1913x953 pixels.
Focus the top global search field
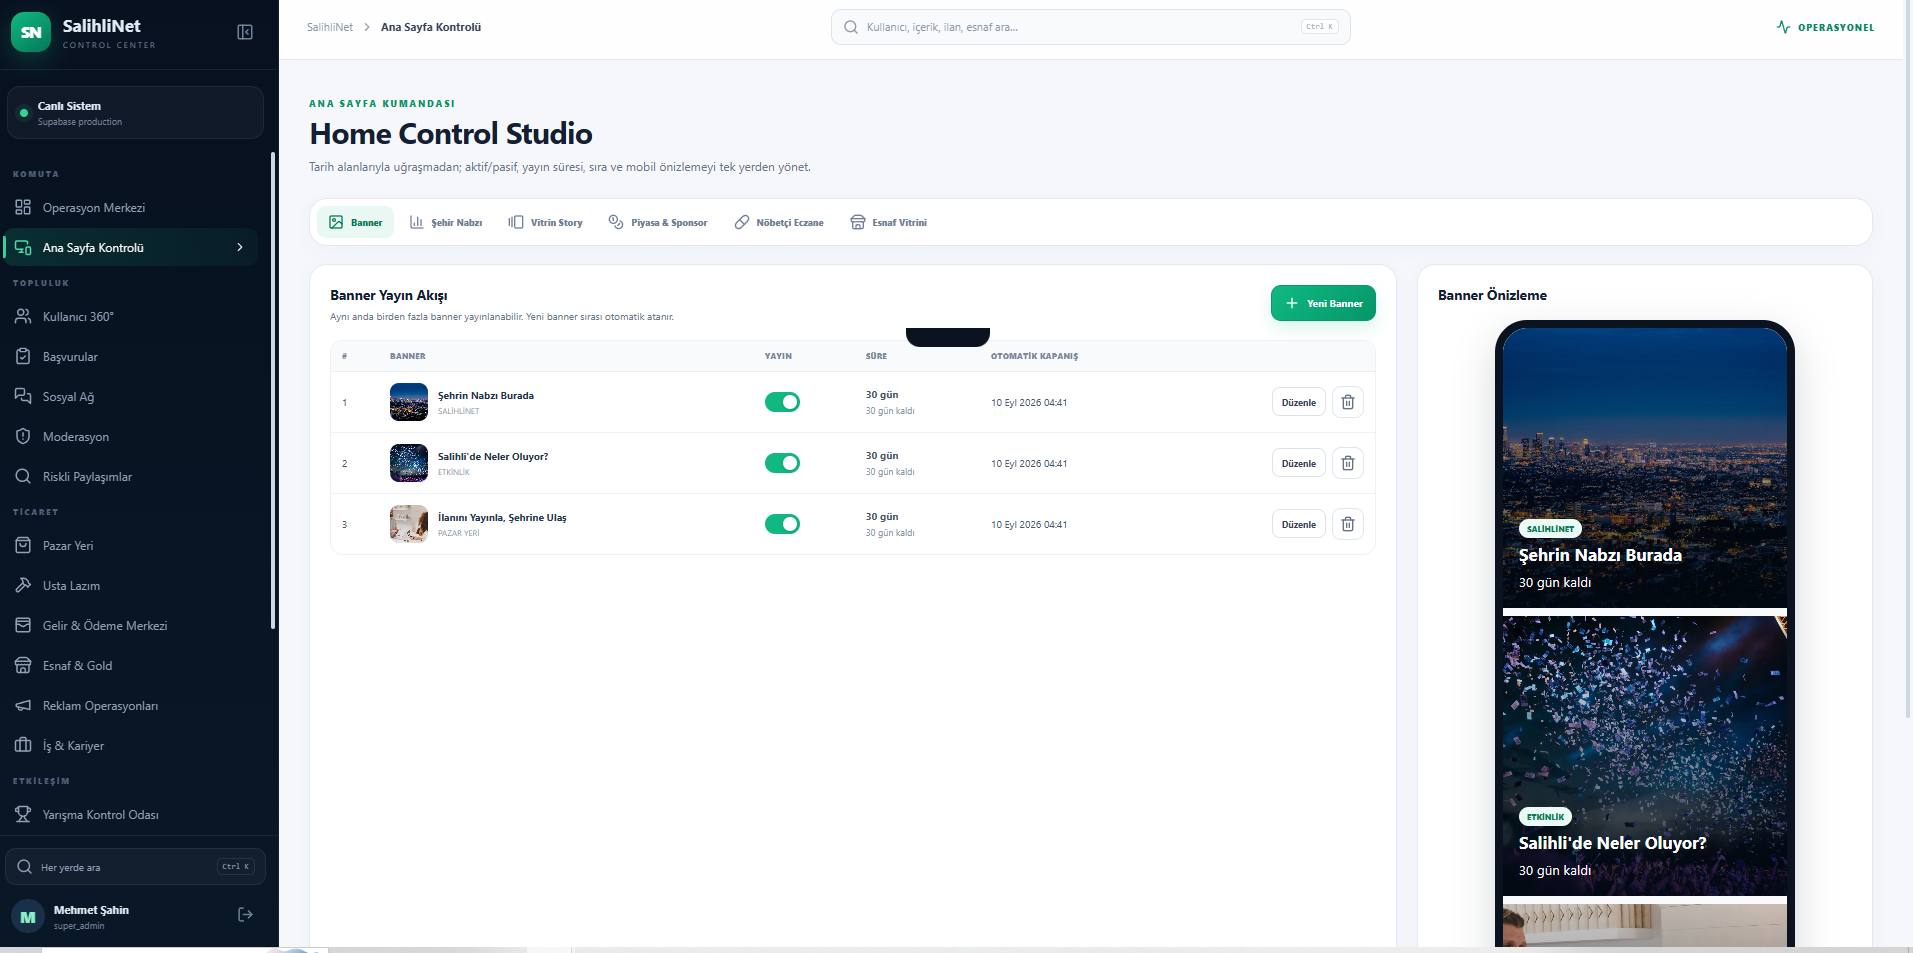click(x=1090, y=27)
